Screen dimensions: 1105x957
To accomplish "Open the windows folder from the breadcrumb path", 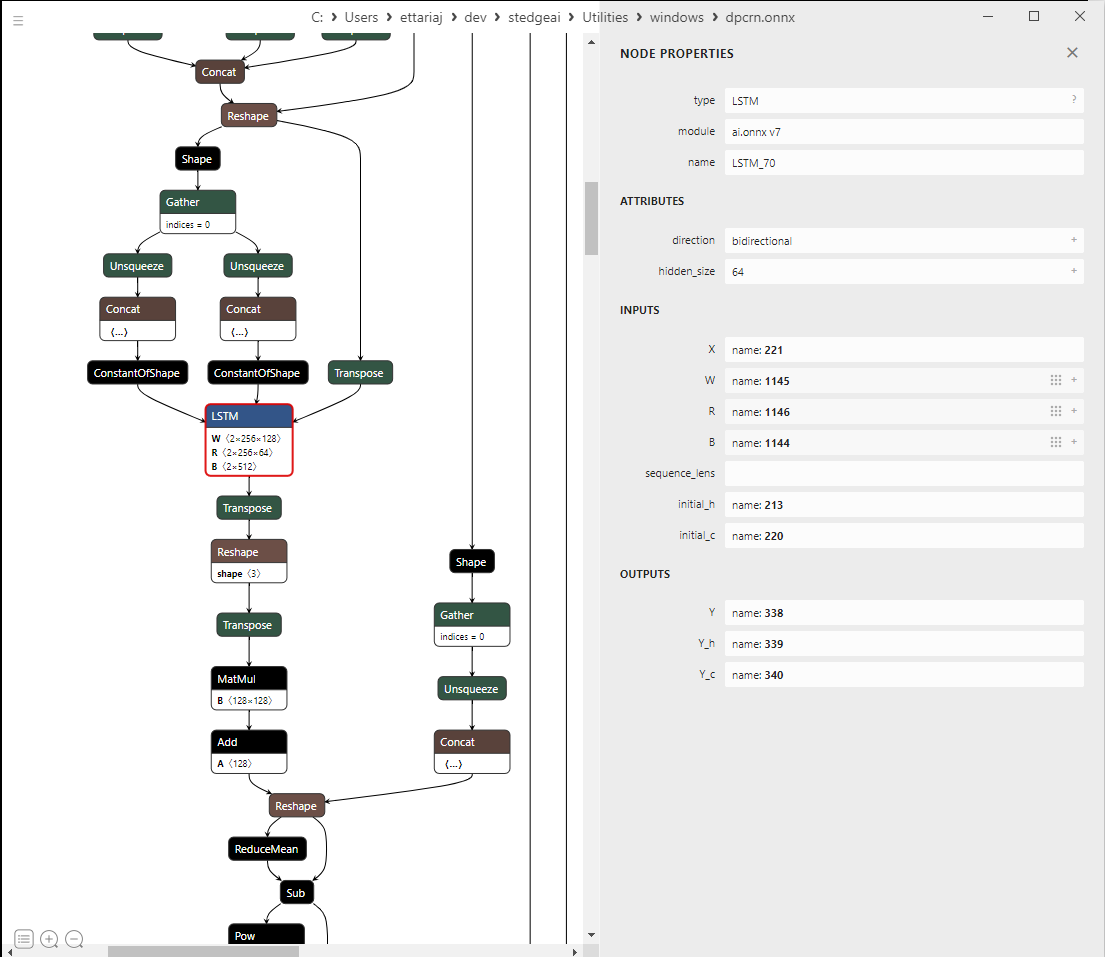I will (x=676, y=17).
